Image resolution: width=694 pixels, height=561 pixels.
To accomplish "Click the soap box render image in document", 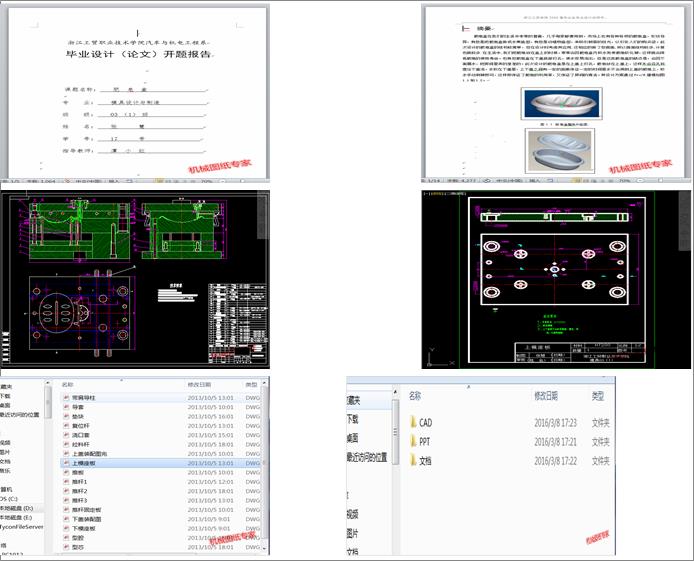I will point(561,103).
